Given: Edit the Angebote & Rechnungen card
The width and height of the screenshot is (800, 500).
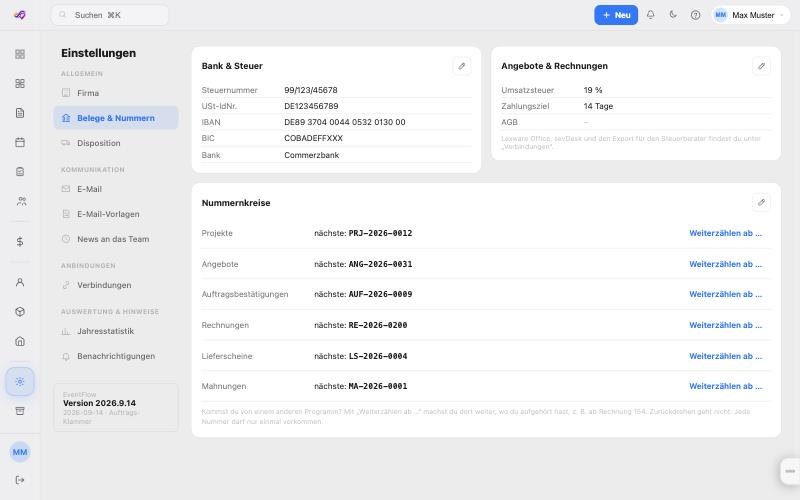Looking at the screenshot, I should pyautogui.click(x=761, y=66).
